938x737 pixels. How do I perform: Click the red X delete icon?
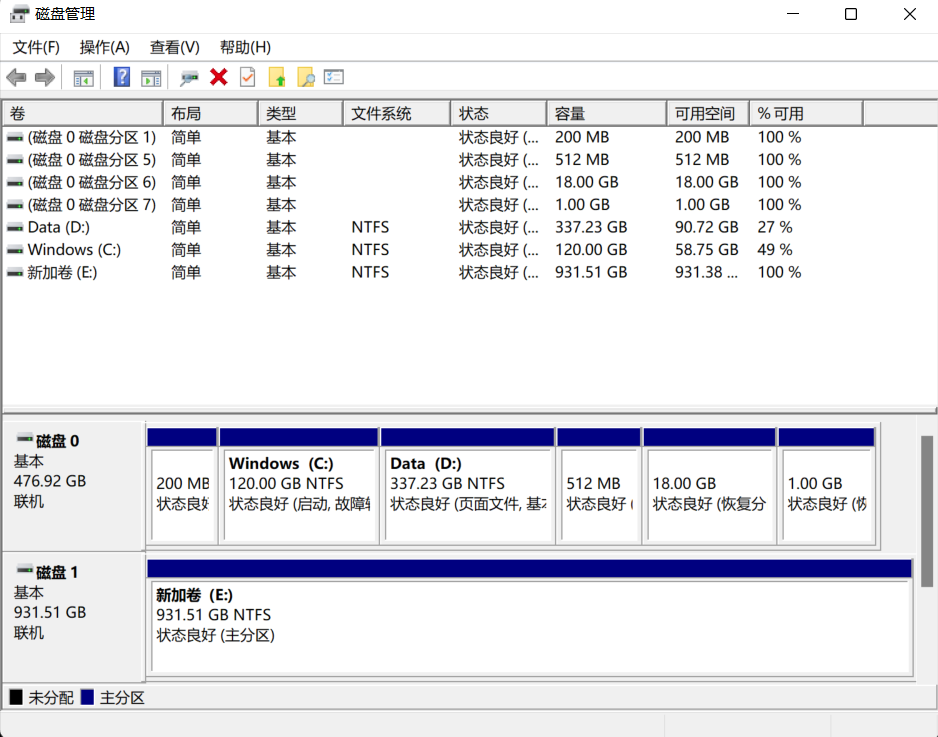tap(219, 77)
